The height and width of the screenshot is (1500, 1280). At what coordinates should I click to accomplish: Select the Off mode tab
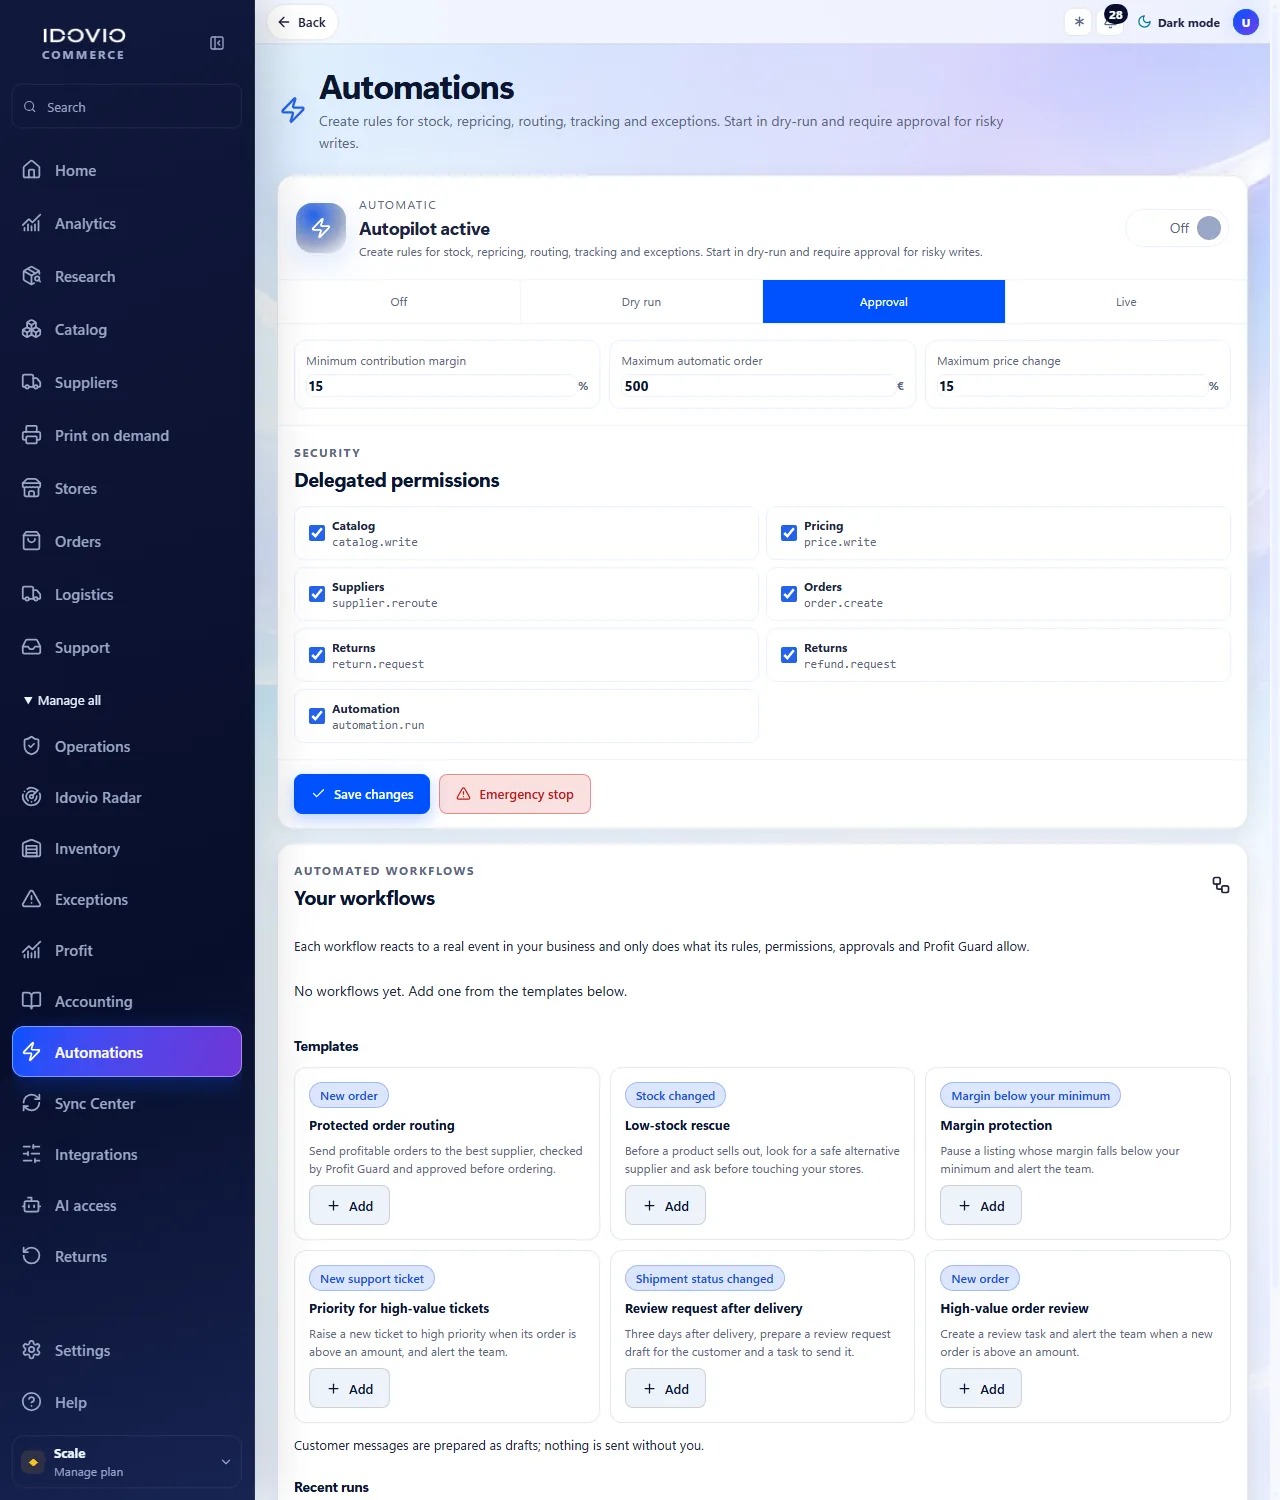[x=399, y=301]
